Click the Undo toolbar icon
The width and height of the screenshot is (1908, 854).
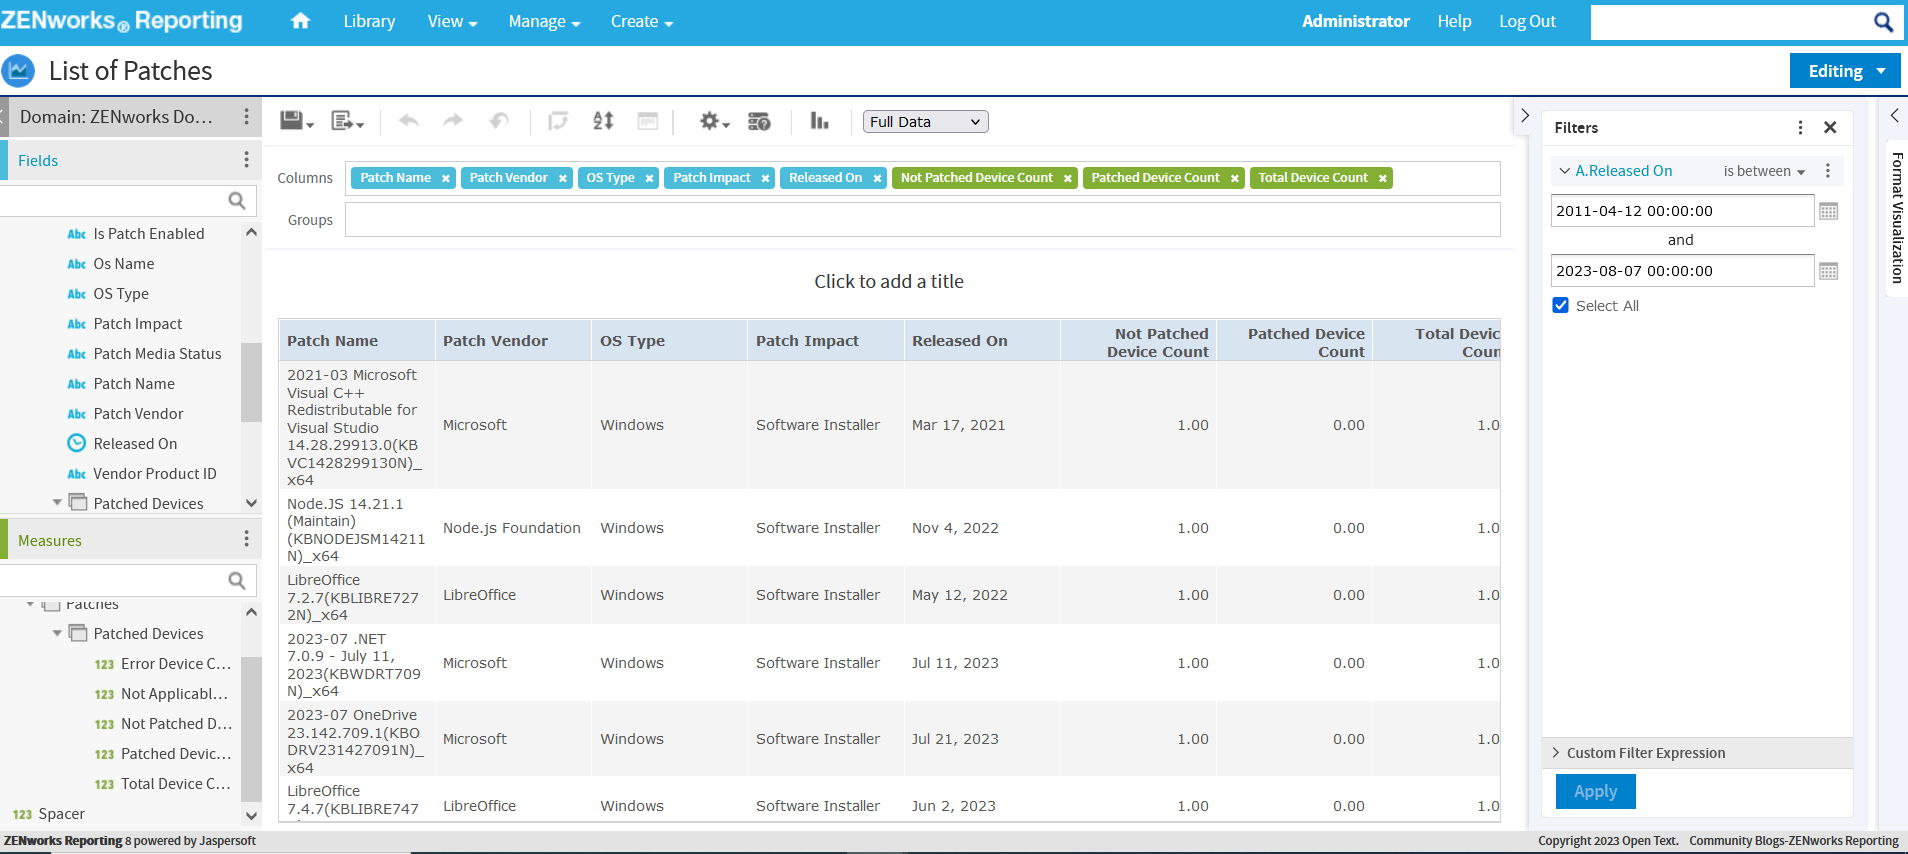[409, 121]
